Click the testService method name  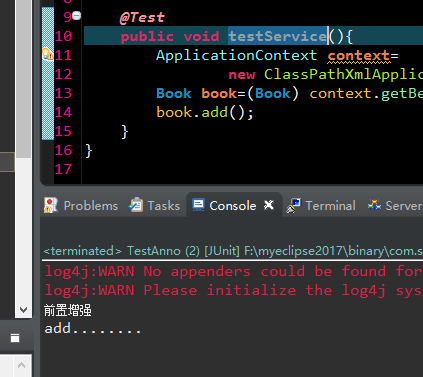click(x=278, y=36)
